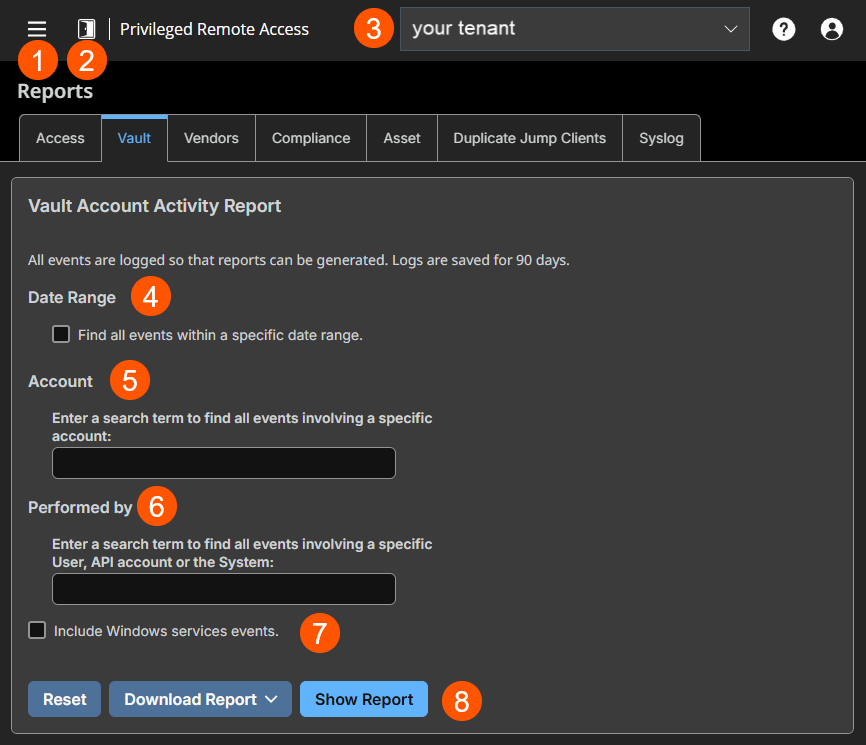The height and width of the screenshot is (745, 866).
Task: Click the Reset button
Action: (x=64, y=699)
